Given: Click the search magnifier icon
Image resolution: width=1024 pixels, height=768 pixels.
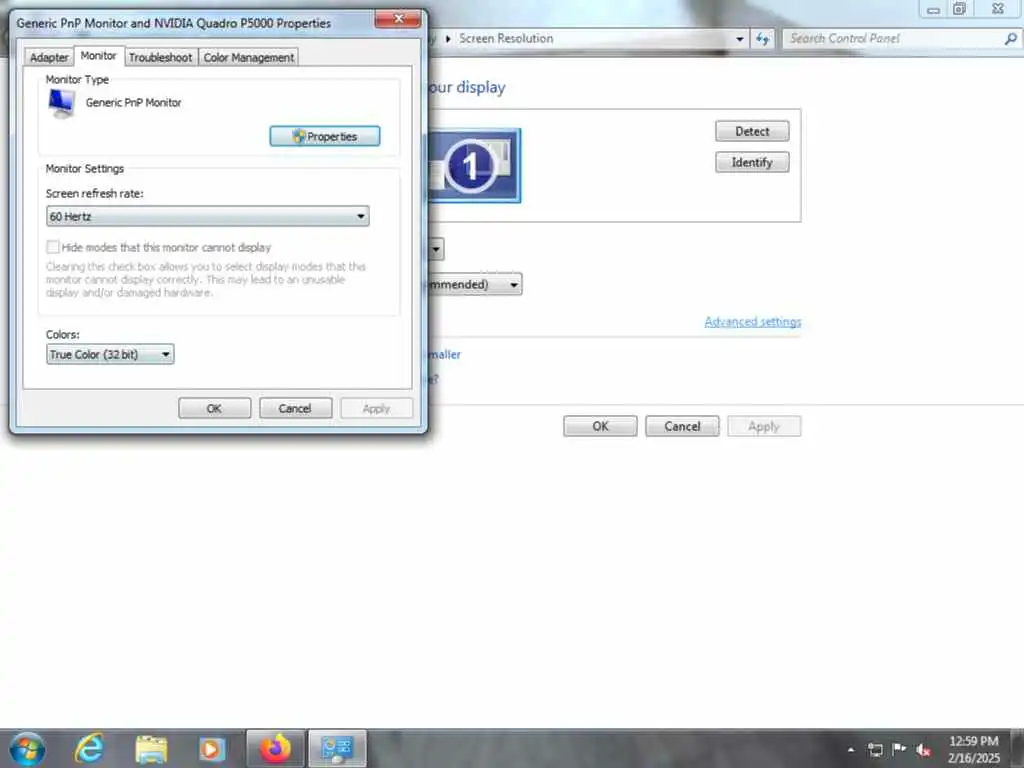Looking at the screenshot, I should (x=1010, y=39).
